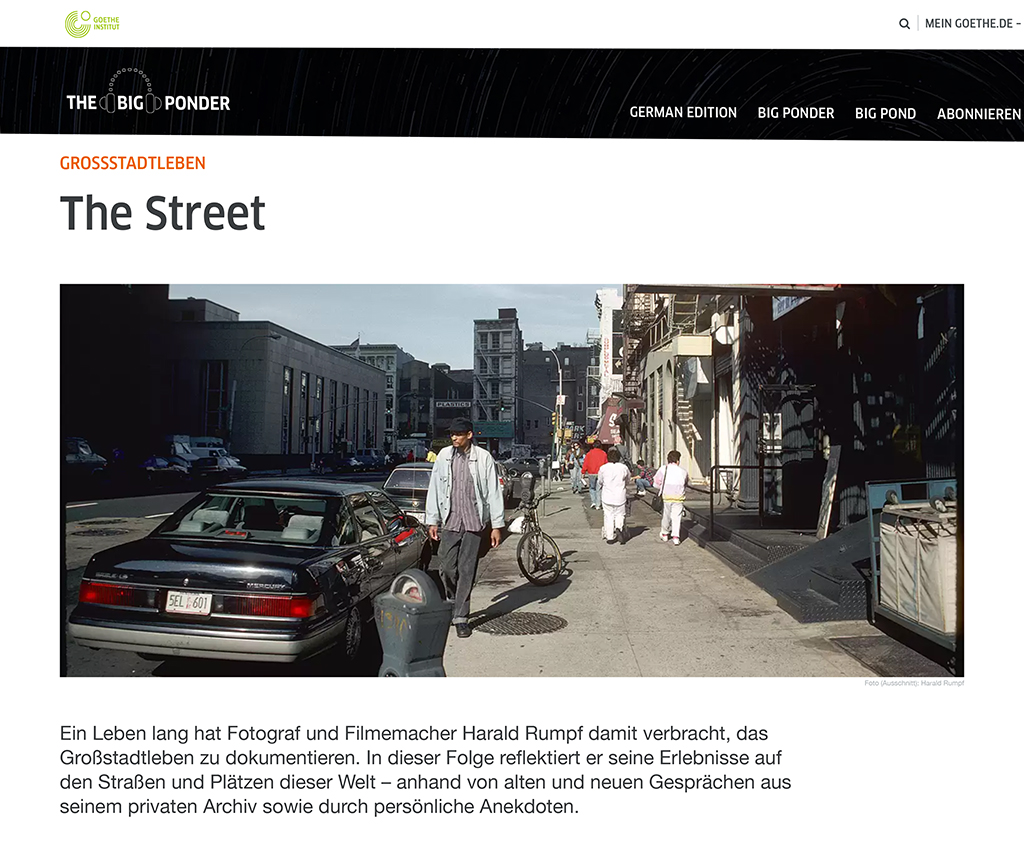
Task: Expand the MEIN GOETHE.DE dropdown
Action: coord(972,24)
